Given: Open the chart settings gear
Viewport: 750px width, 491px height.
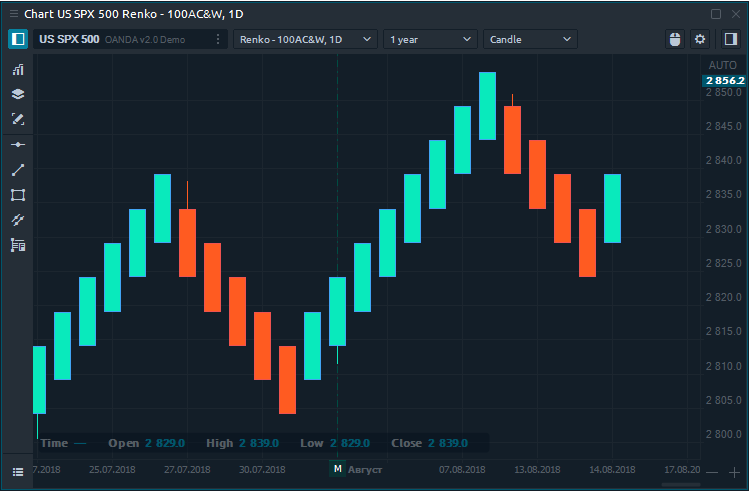Looking at the screenshot, I should coord(700,39).
